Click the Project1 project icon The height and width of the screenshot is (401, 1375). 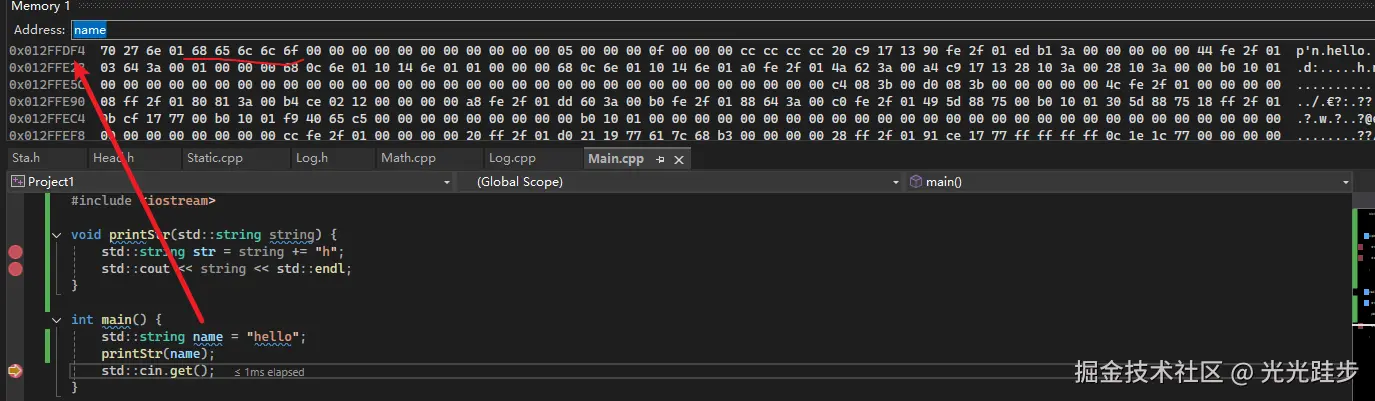click(17, 182)
